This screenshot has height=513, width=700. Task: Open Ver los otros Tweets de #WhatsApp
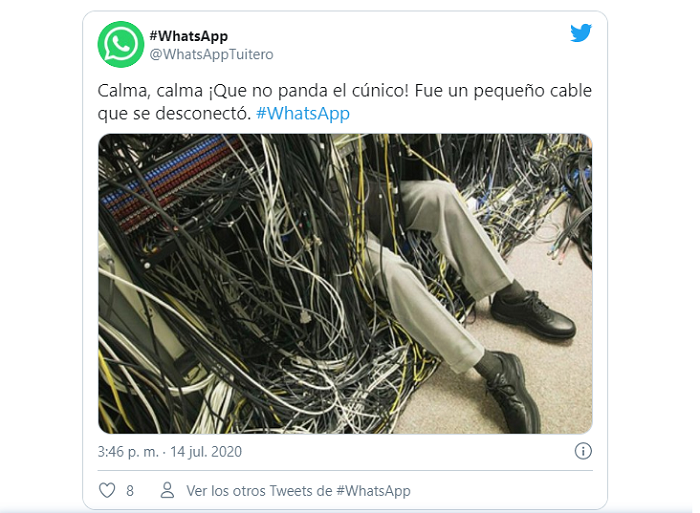coord(298,491)
